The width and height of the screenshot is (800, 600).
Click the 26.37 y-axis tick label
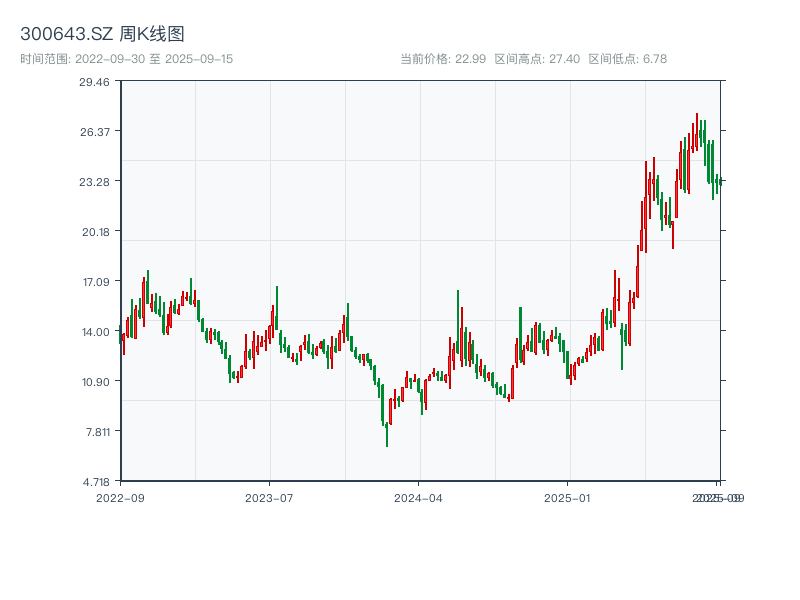point(94,132)
